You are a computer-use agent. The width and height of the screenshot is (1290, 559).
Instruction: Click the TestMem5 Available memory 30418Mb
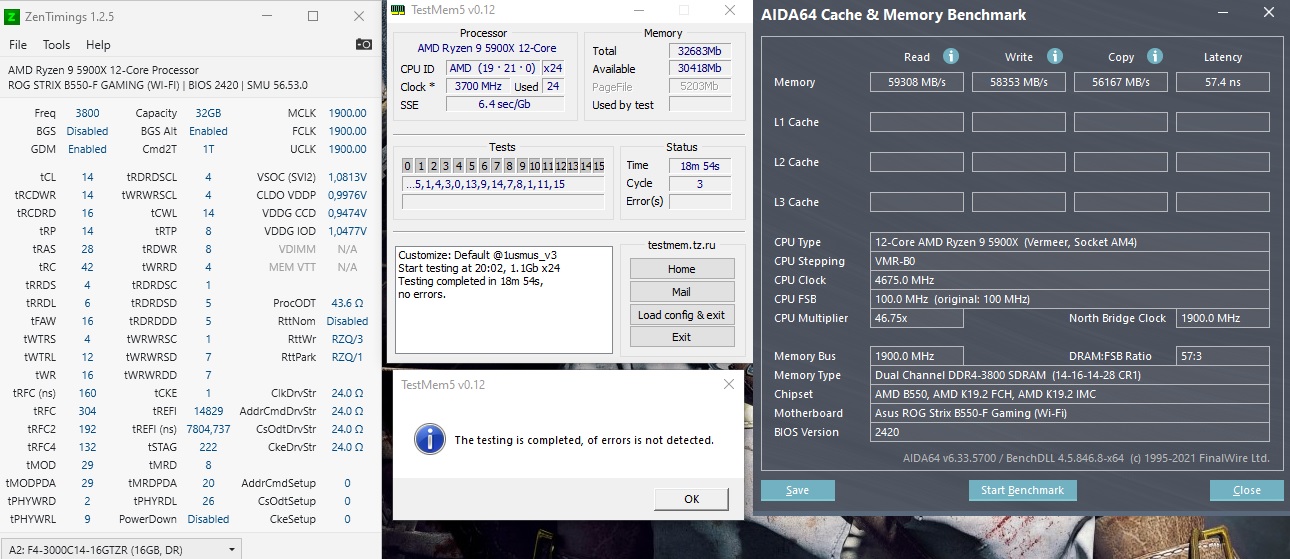pos(699,68)
